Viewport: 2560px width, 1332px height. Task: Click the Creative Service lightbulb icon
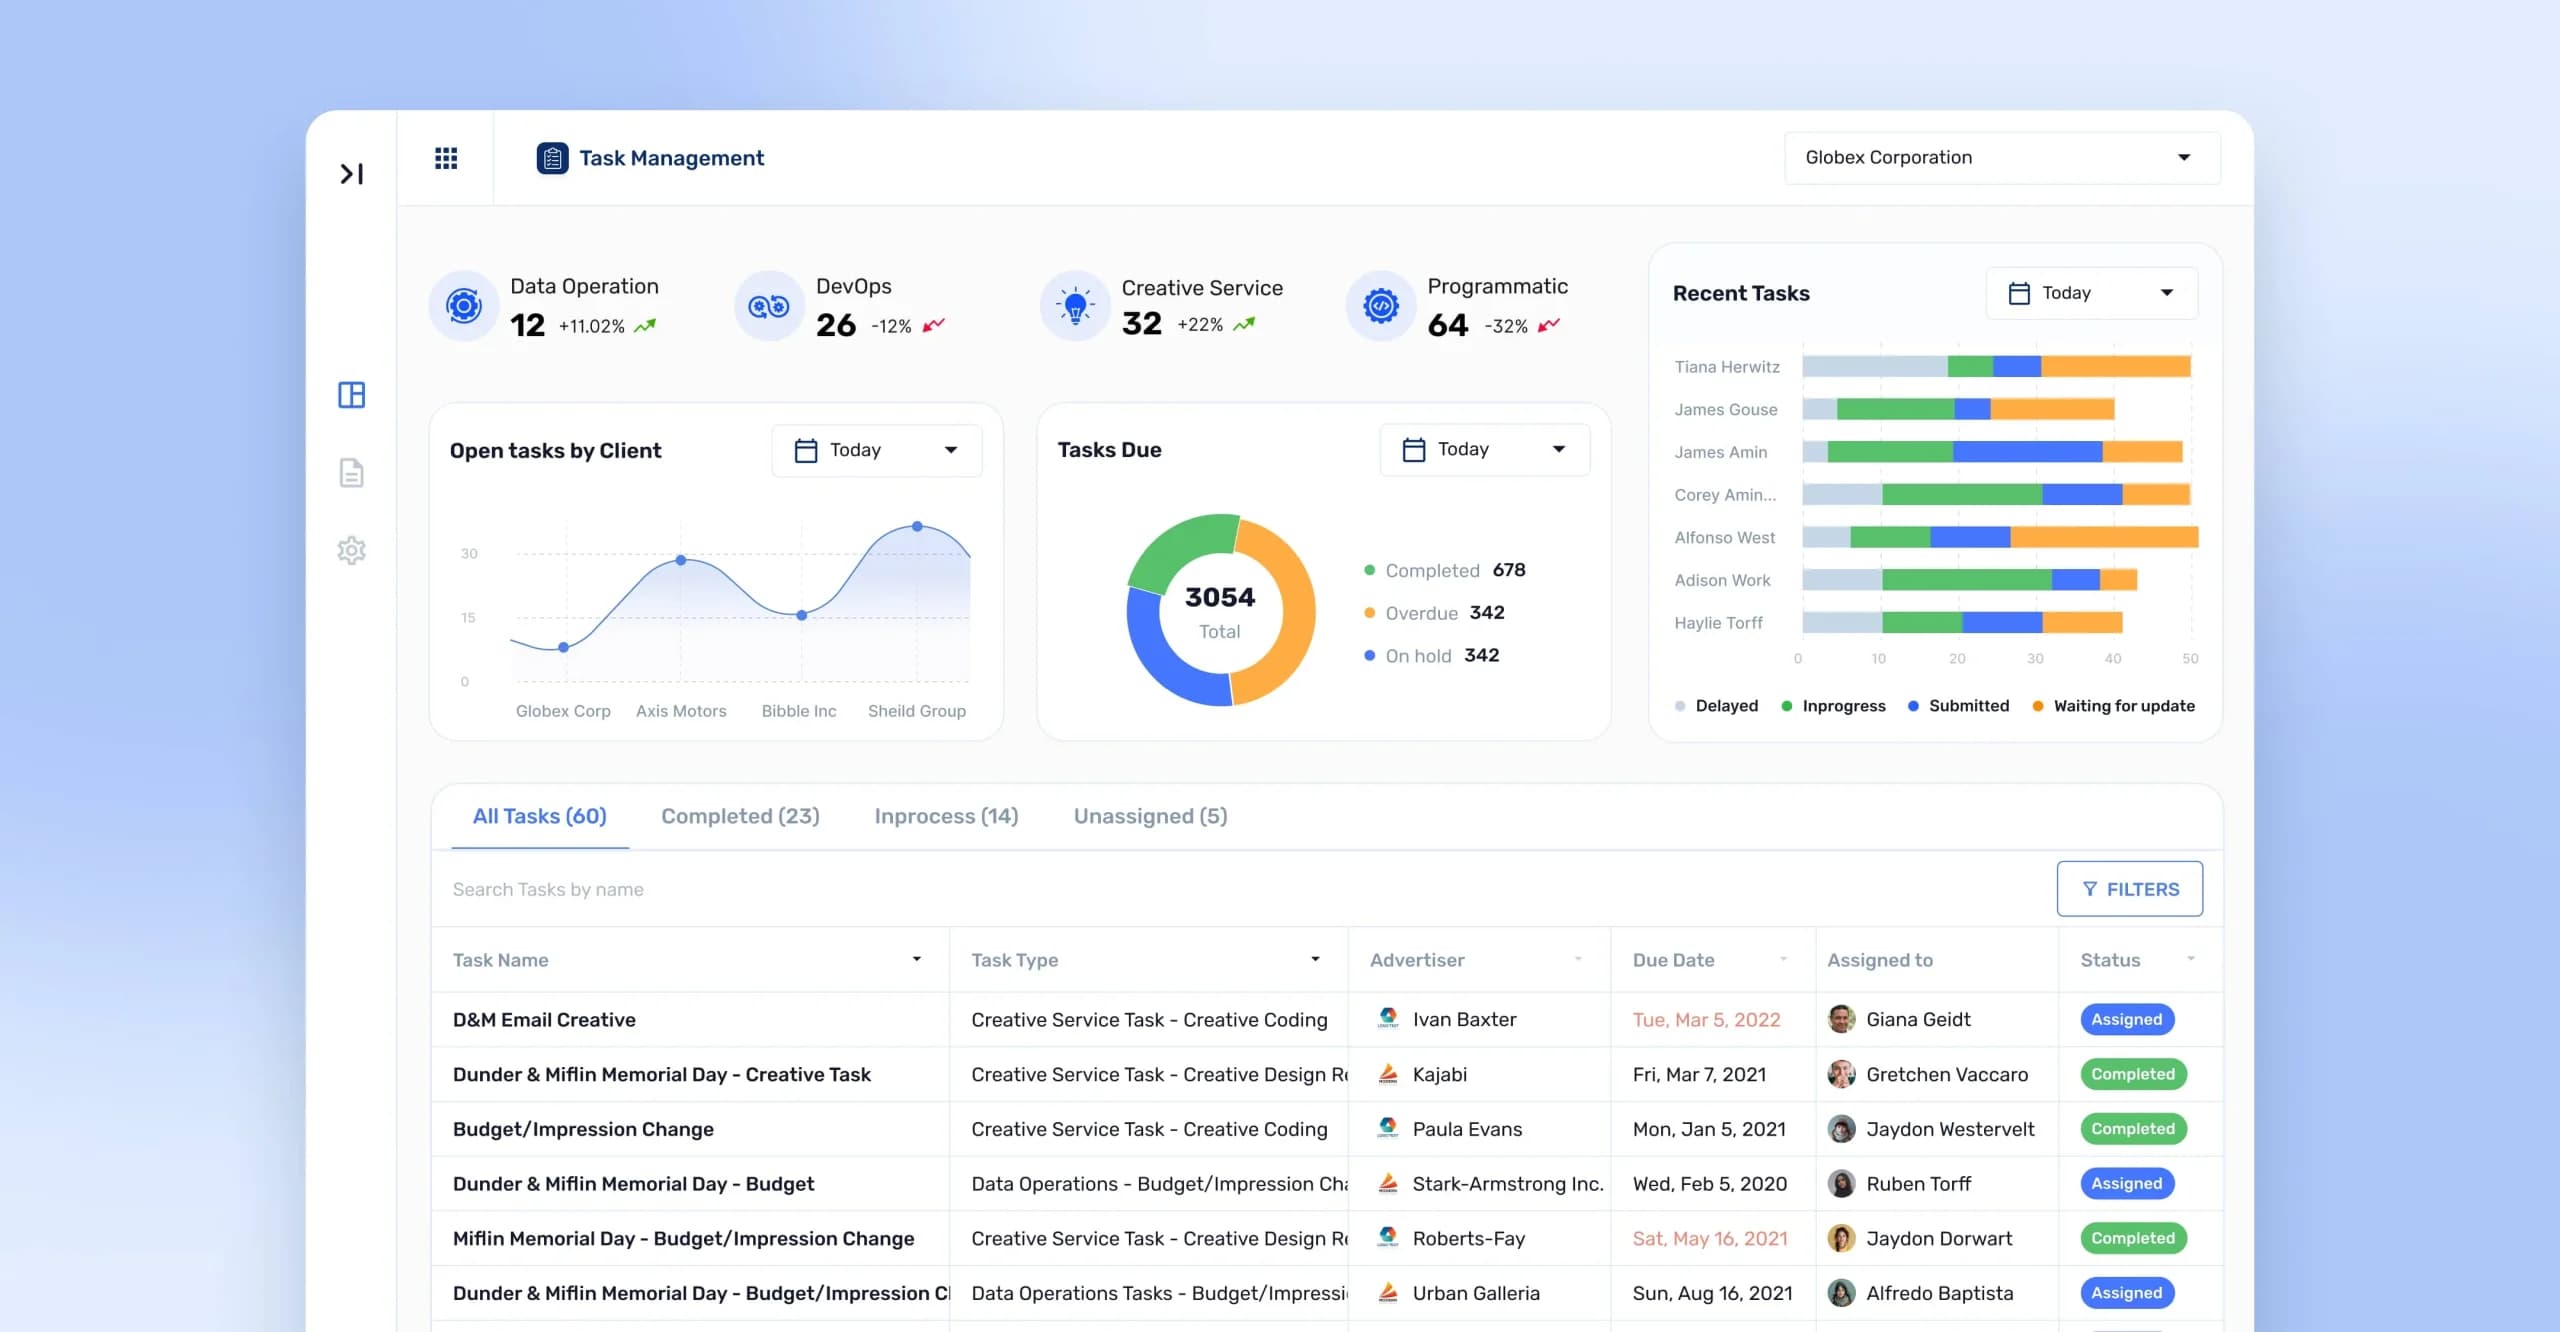pyautogui.click(x=1075, y=306)
